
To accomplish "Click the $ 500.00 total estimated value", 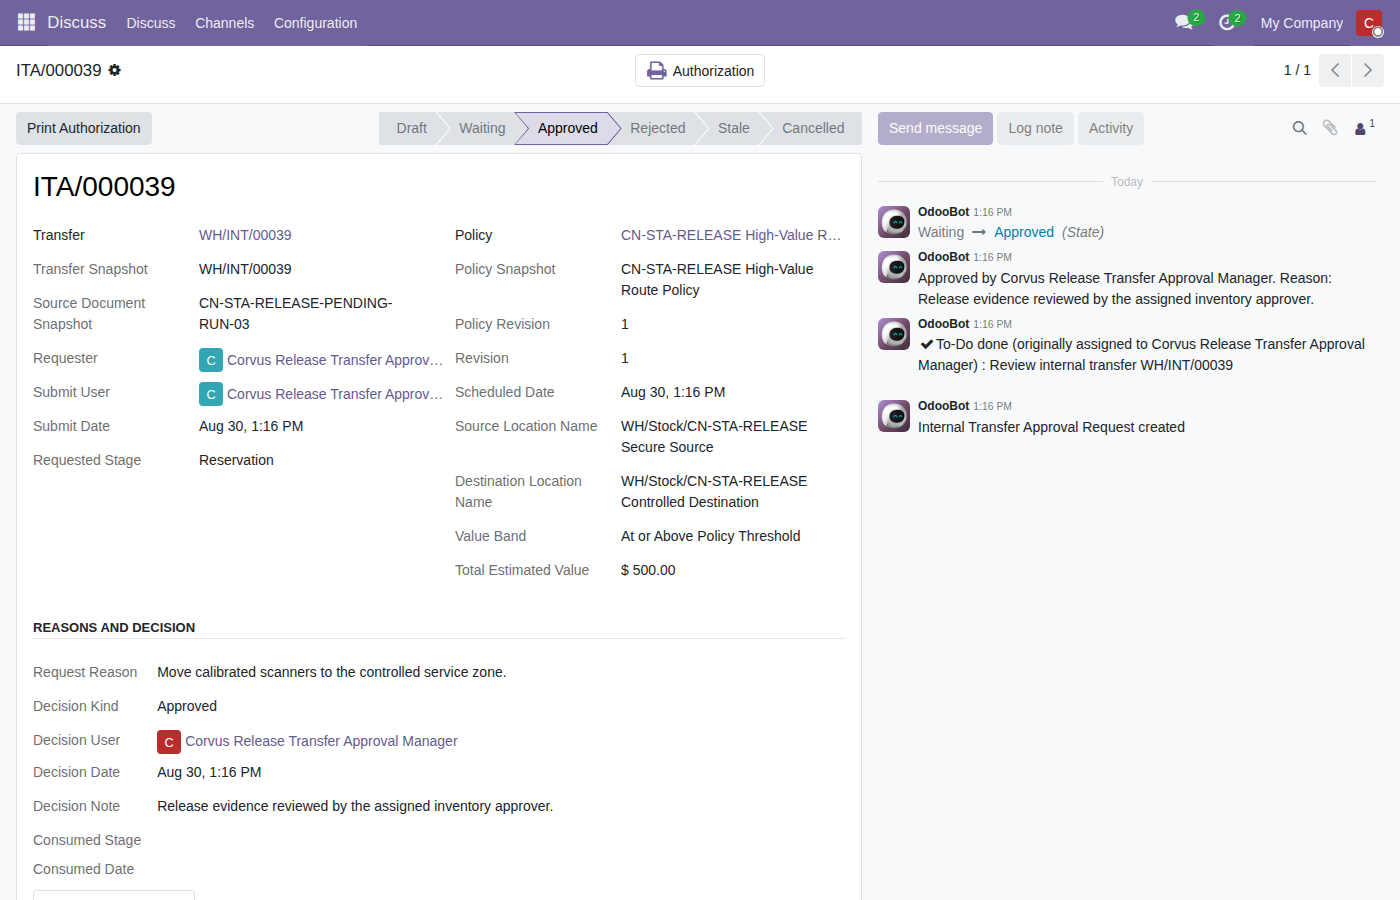I will [x=648, y=570].
